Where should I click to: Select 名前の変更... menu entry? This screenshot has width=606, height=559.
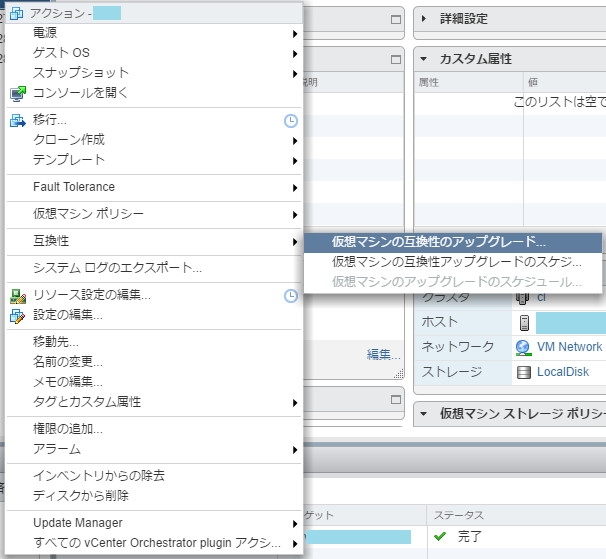click(154, 362)
